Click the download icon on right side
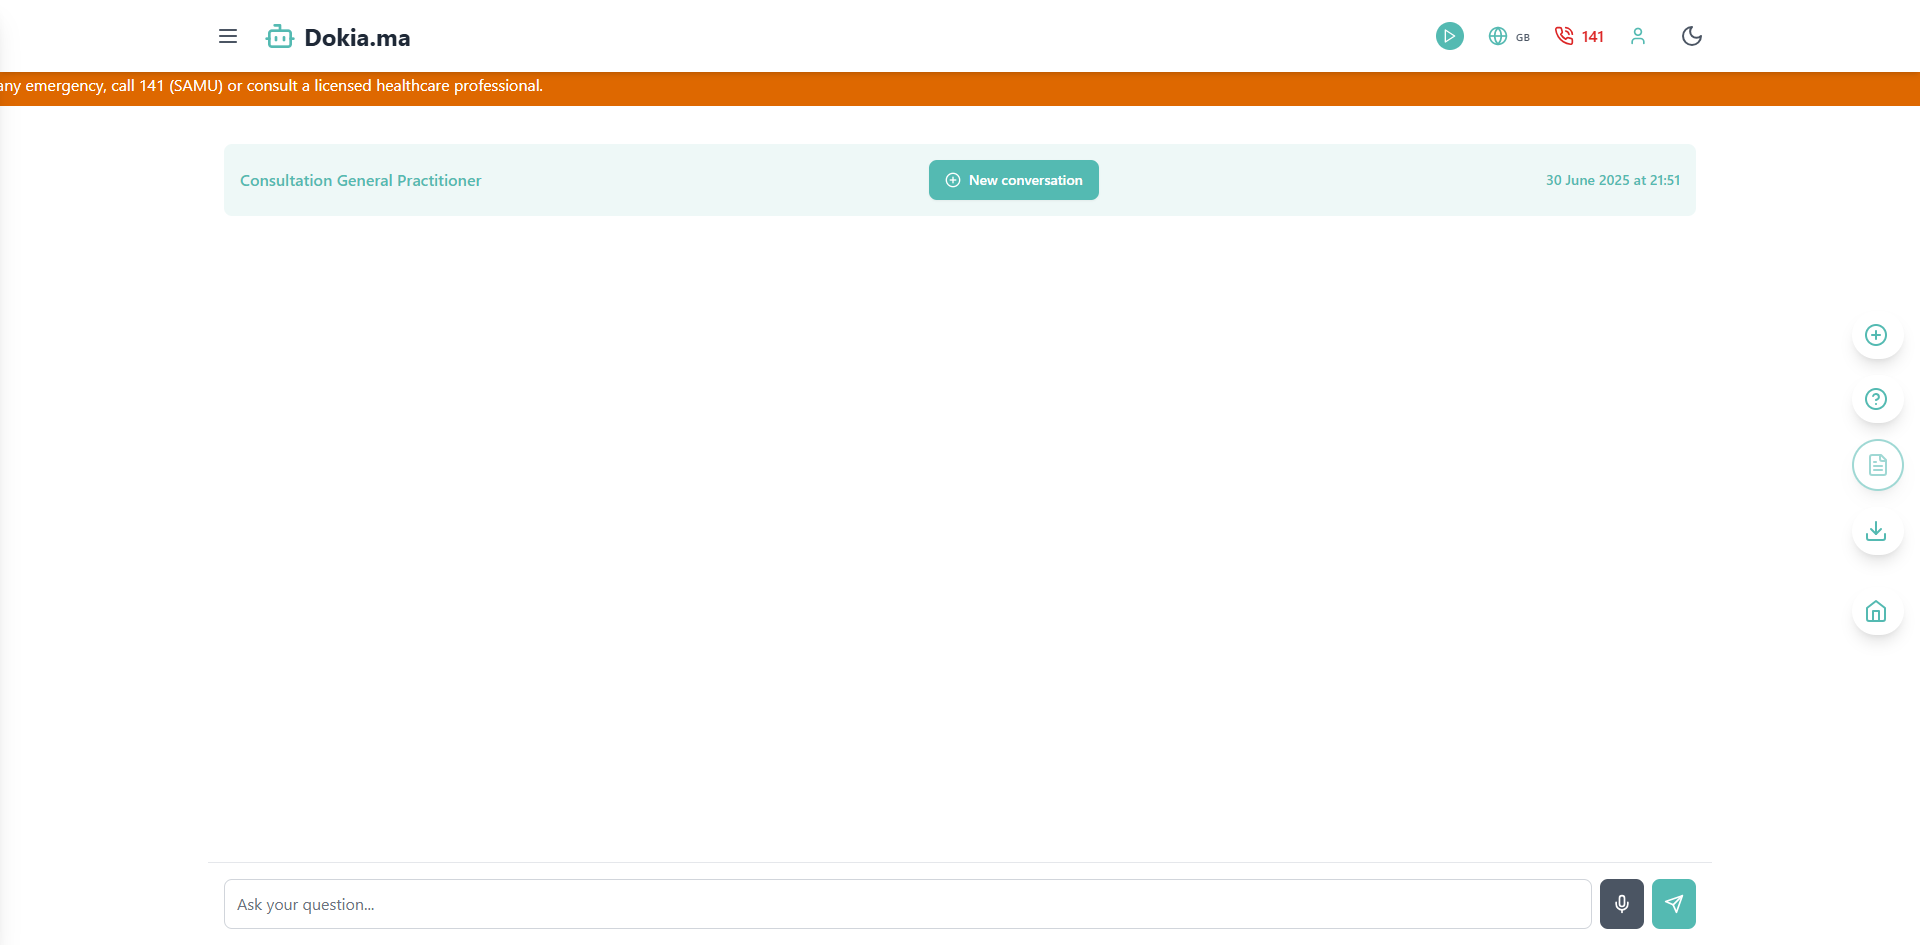This screenshot has height=945, width=1920. [1876, 531]
